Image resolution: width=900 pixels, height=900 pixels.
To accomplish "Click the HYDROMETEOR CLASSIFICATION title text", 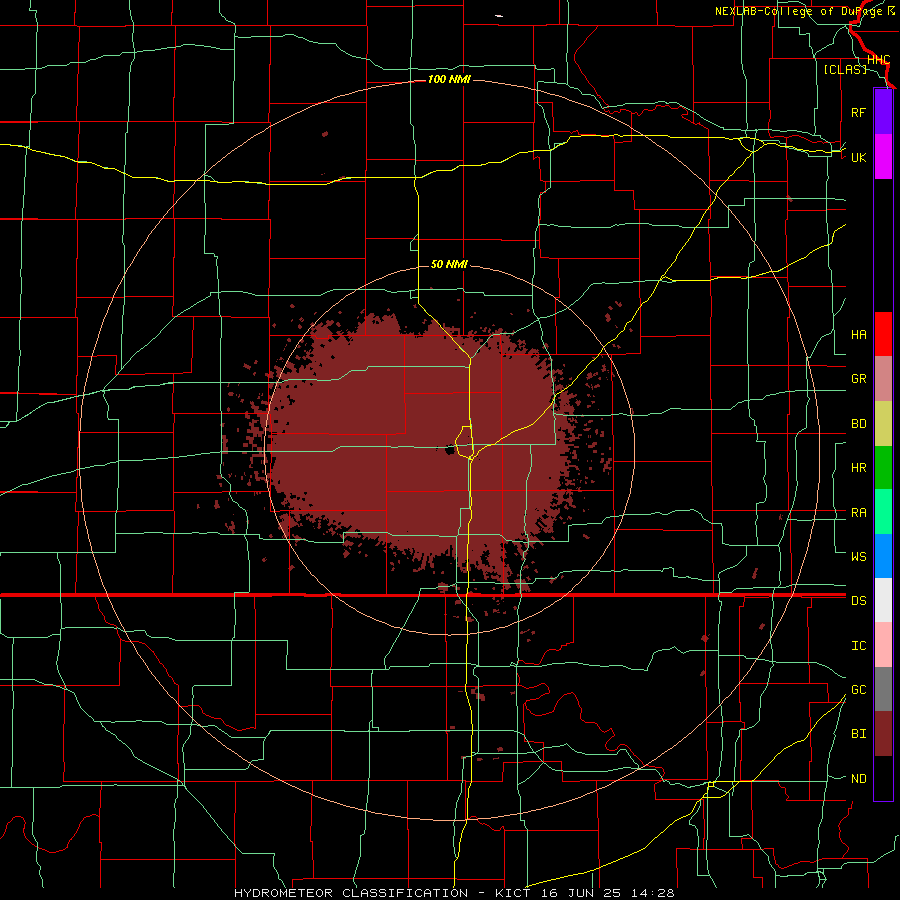I will [351, 893].
